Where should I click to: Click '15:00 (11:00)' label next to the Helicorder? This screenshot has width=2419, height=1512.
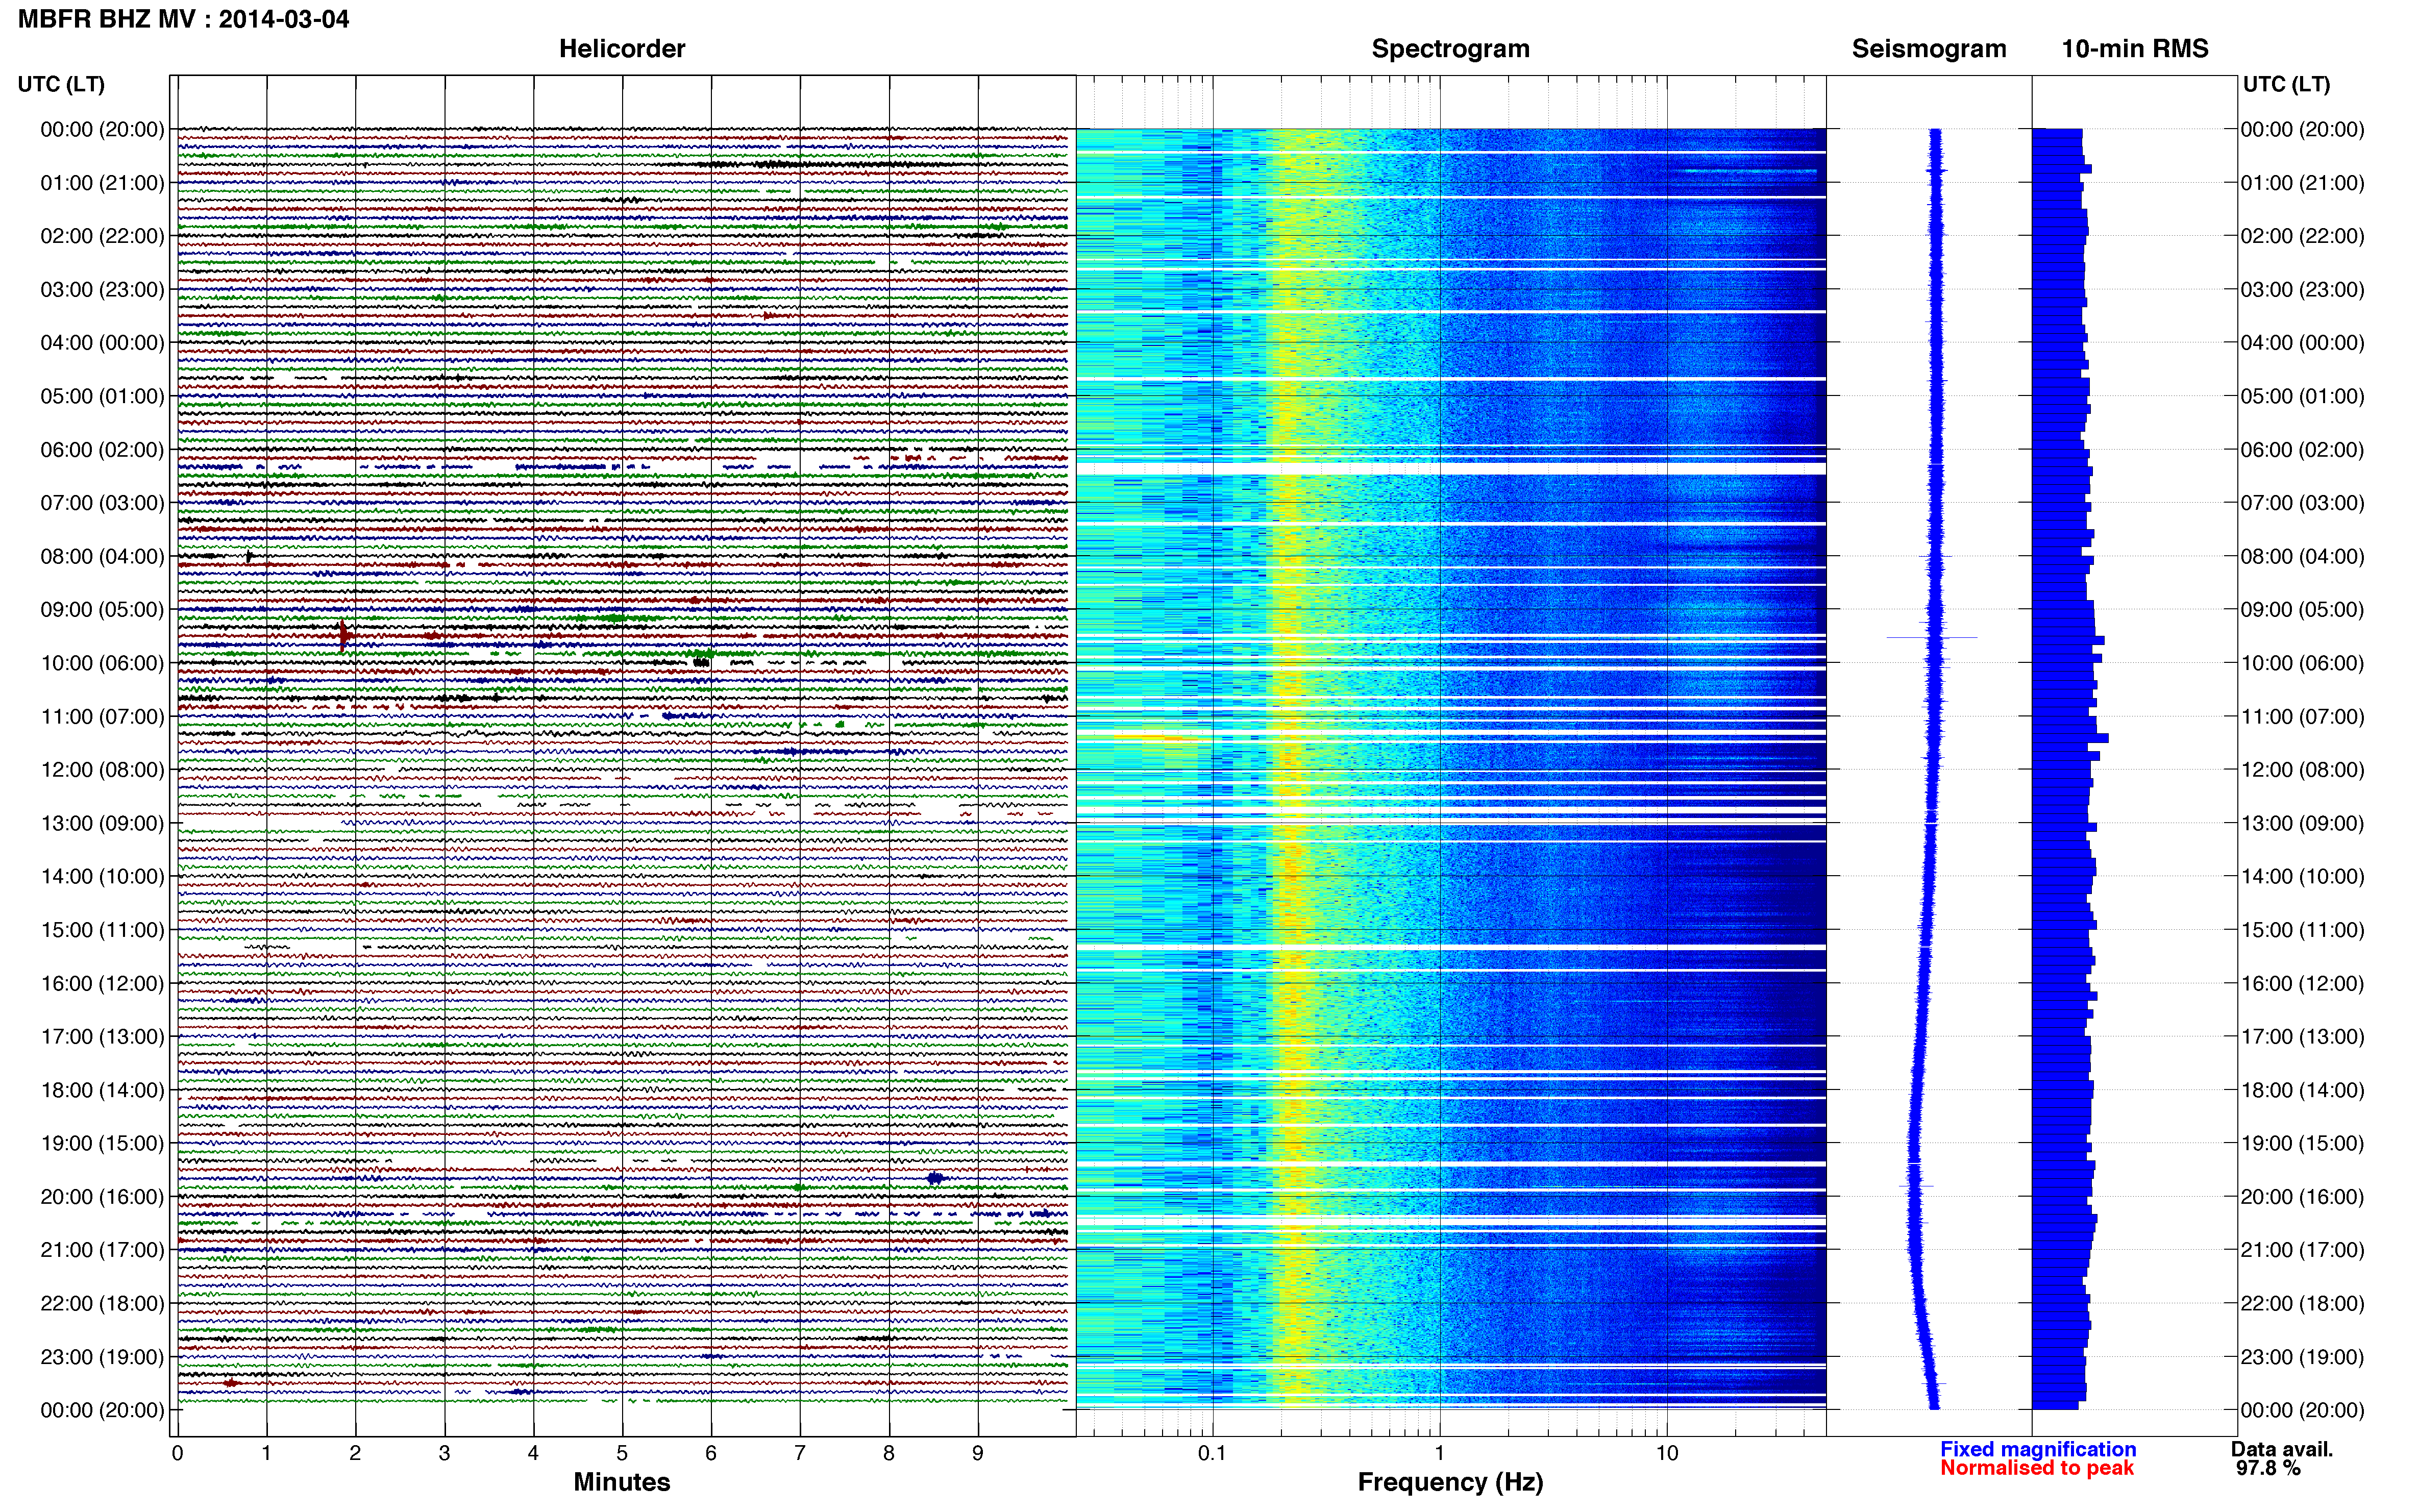[102, 930]
